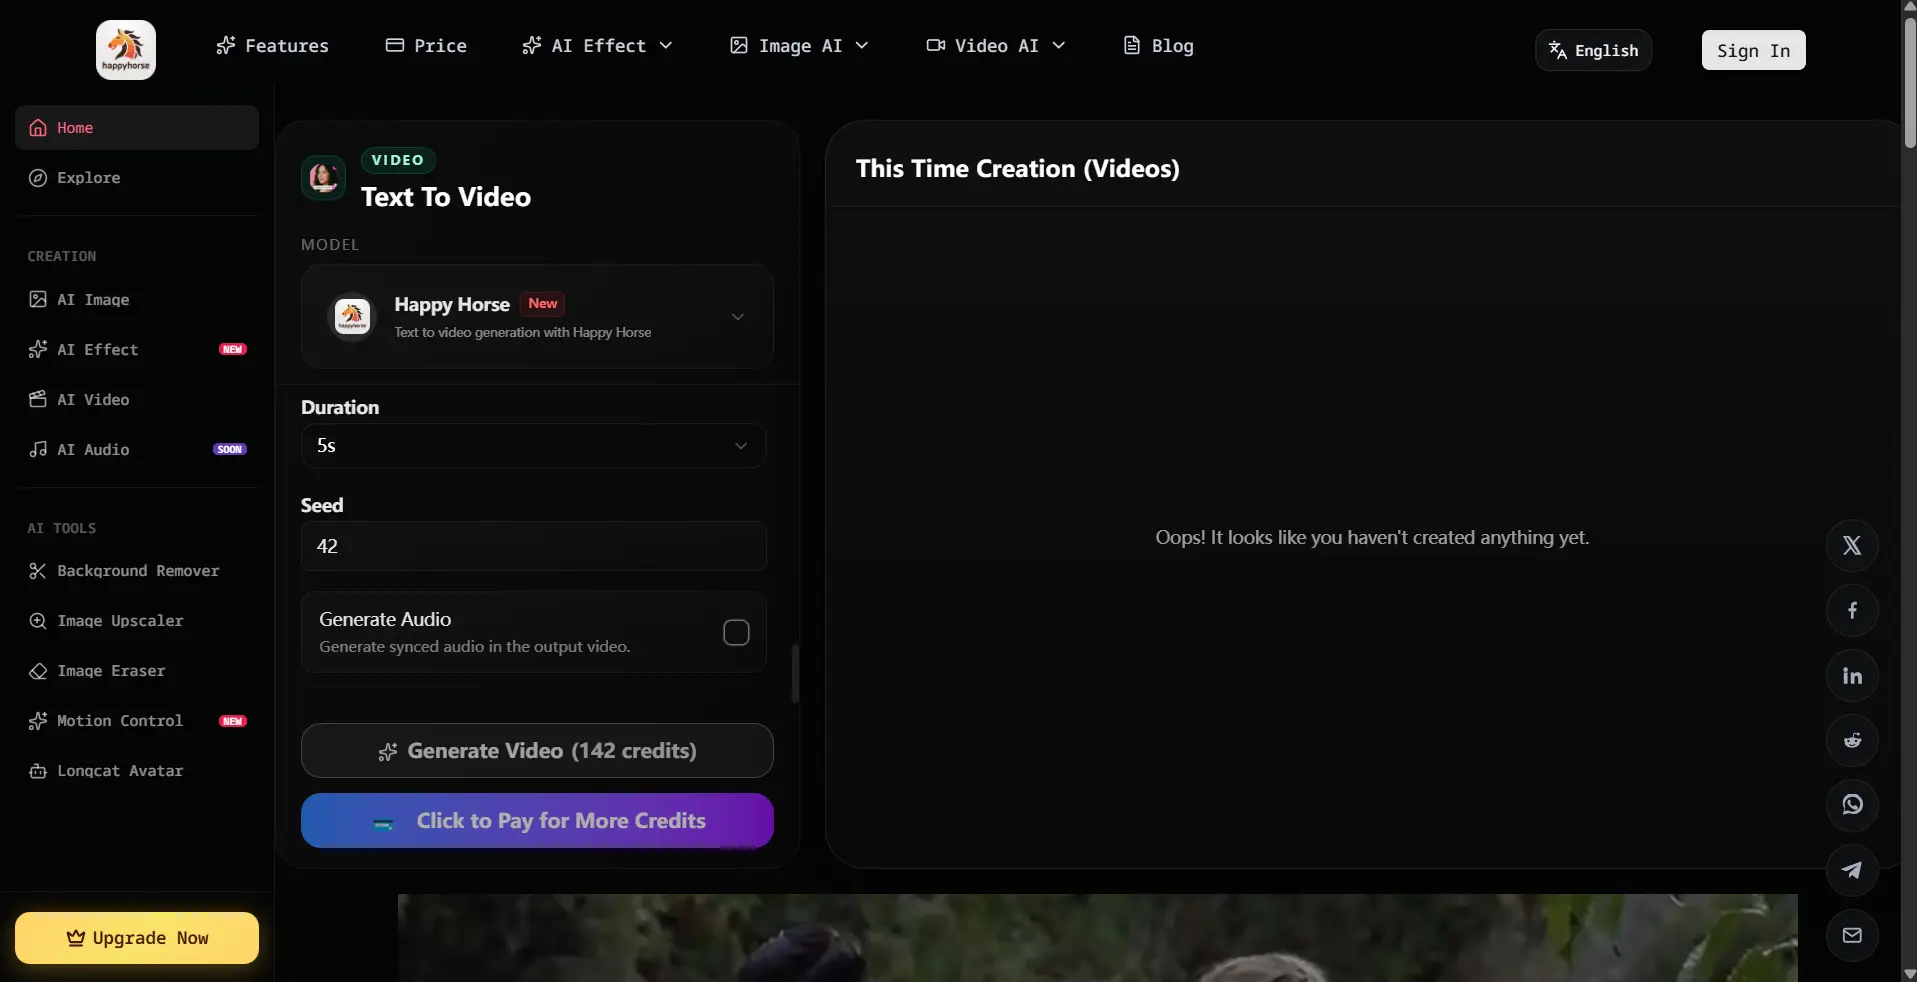Image resolution: width=1917 pixels, height=982 pixels.
Task: Share via WhatsApp icon
Action: point(1852,805)
